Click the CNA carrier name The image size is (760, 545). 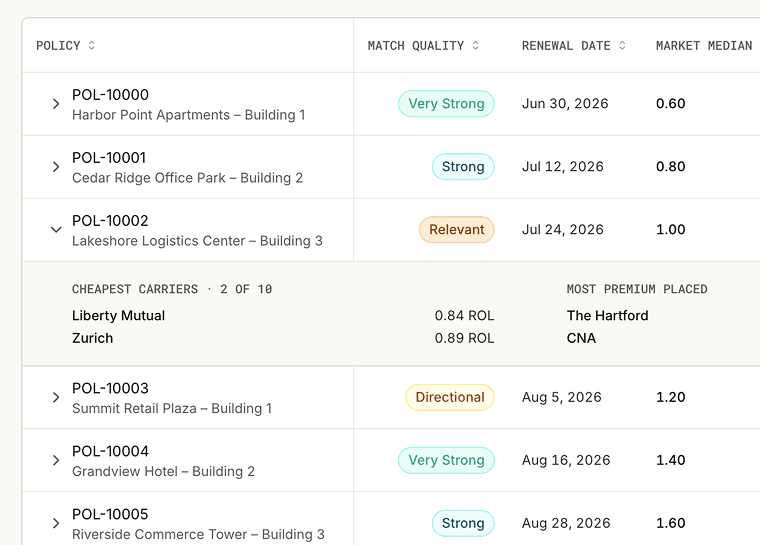pyautogui.click(x=581, y=338)
